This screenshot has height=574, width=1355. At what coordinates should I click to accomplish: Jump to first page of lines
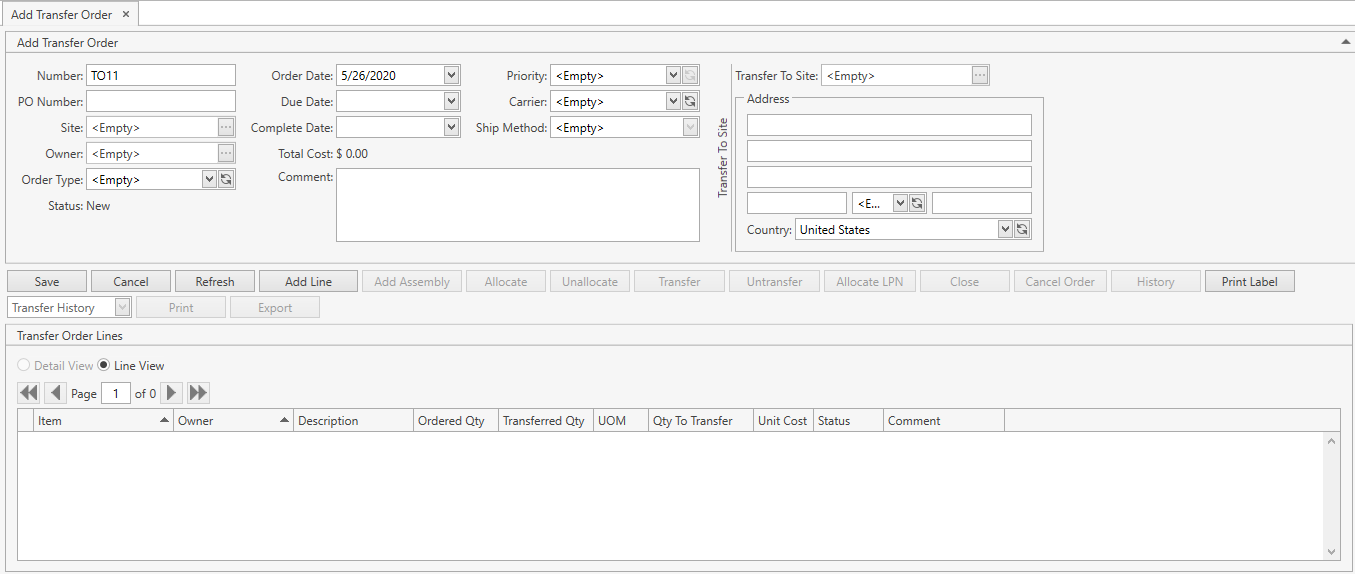(x=28, y=393)
